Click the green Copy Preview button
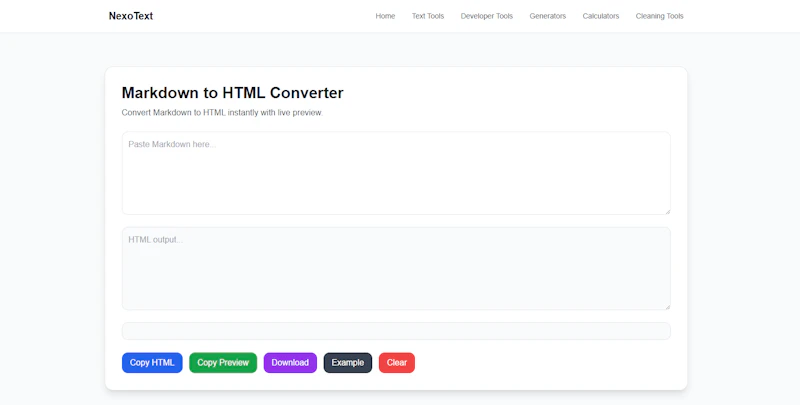 point(223,363)
